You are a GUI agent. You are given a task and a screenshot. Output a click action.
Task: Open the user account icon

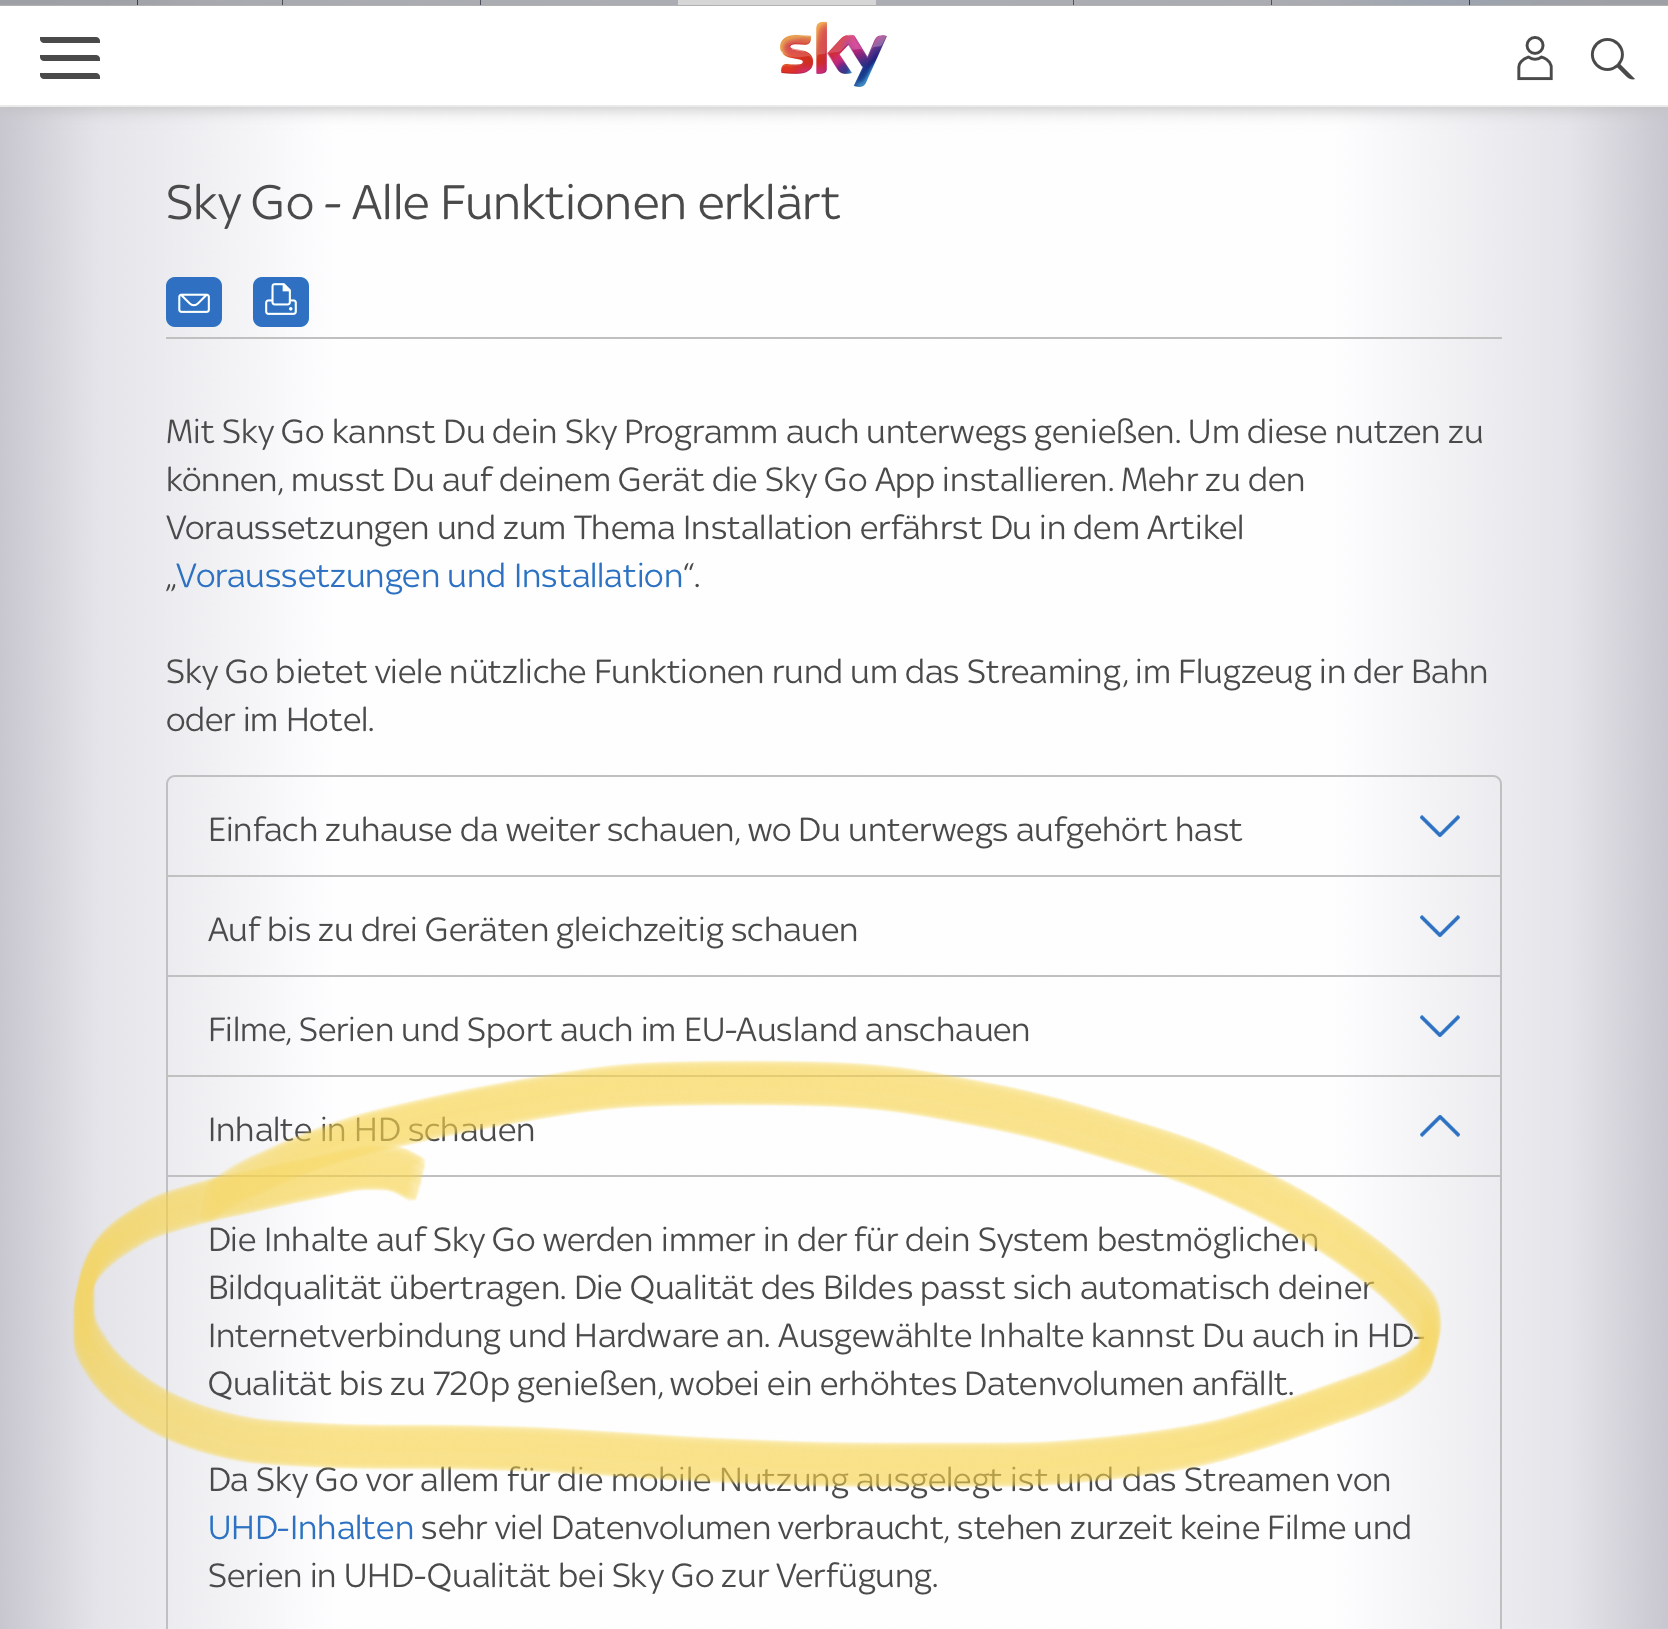click(1534, 58)
